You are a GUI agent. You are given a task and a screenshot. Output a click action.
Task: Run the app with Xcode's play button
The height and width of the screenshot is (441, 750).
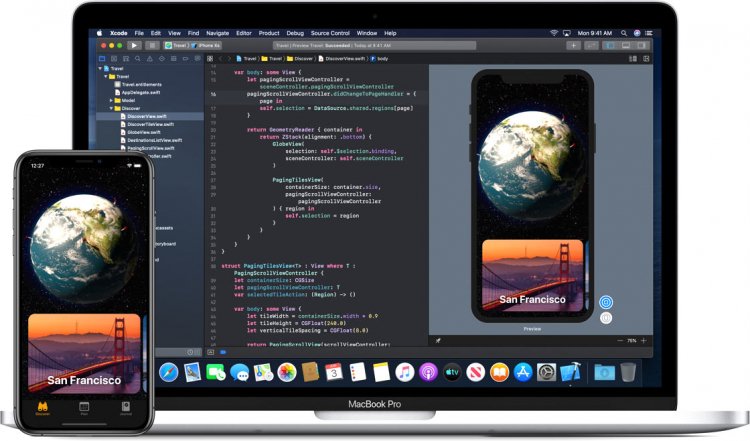[134, 45]
